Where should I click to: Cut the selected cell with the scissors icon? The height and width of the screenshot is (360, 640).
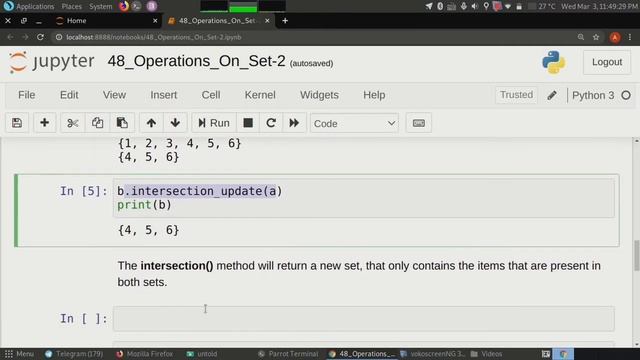coord(73,123)
